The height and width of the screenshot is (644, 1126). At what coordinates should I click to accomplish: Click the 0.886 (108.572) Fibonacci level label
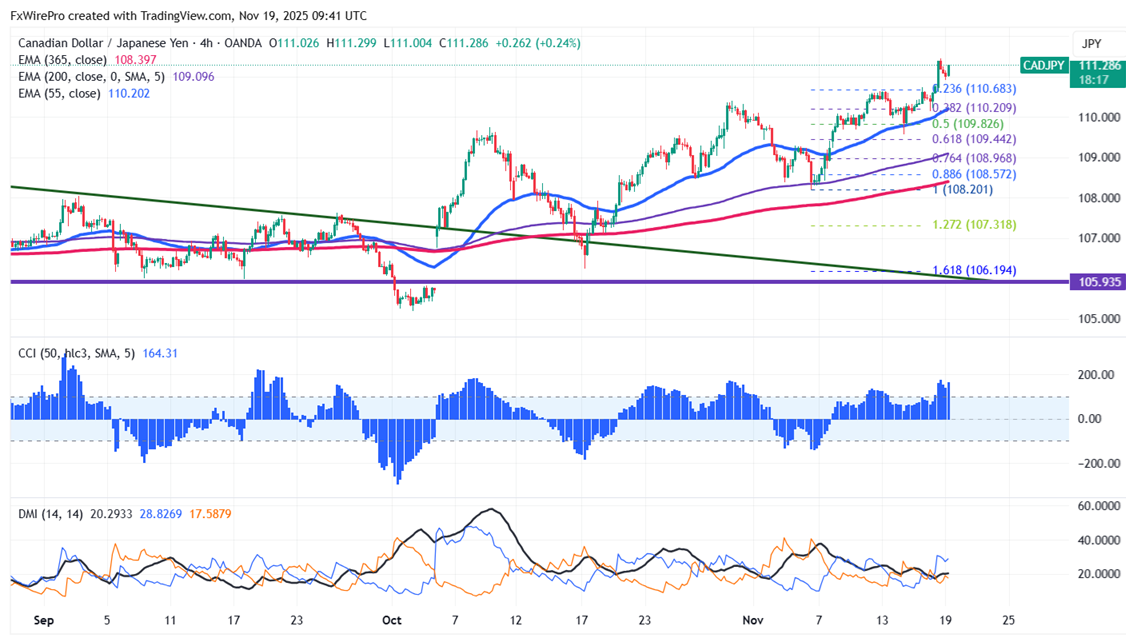[974, 174]
